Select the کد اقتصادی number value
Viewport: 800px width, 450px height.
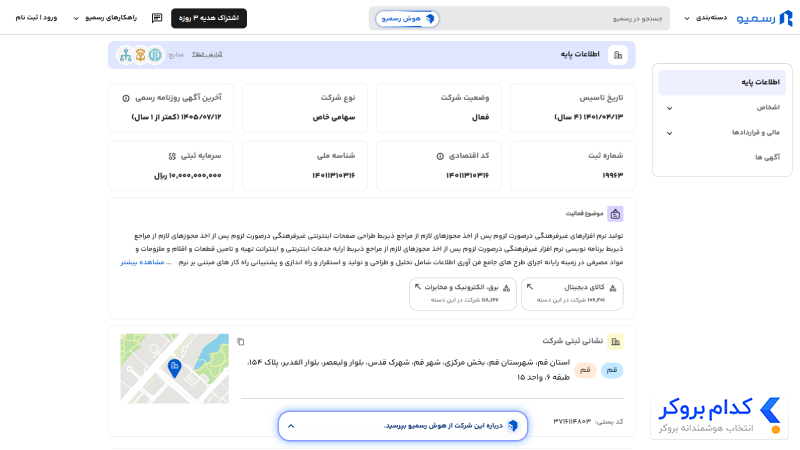tap(468, 175)
